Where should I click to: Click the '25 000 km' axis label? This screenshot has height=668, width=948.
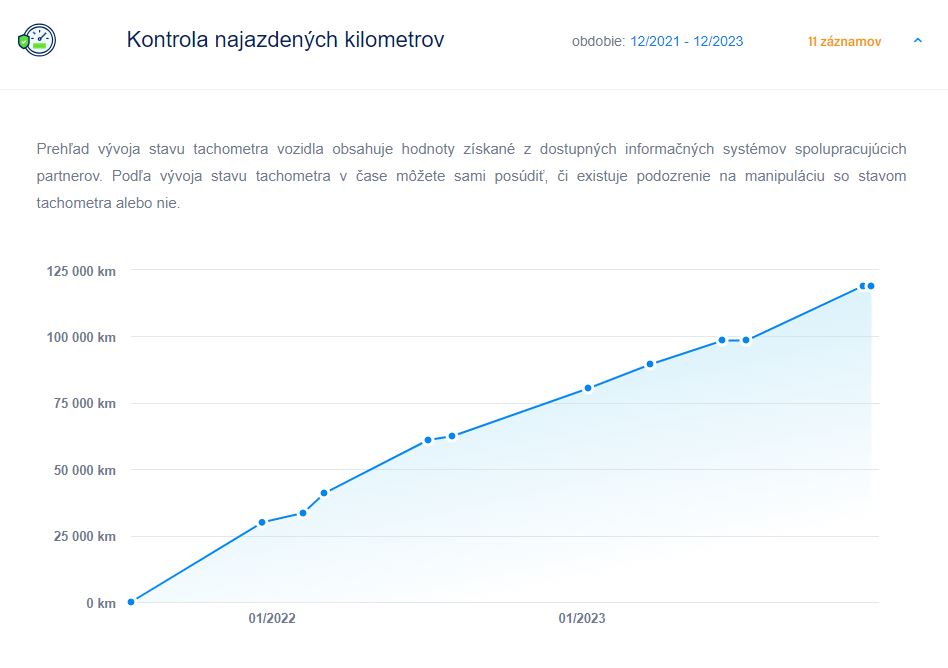tap(85, 536)
